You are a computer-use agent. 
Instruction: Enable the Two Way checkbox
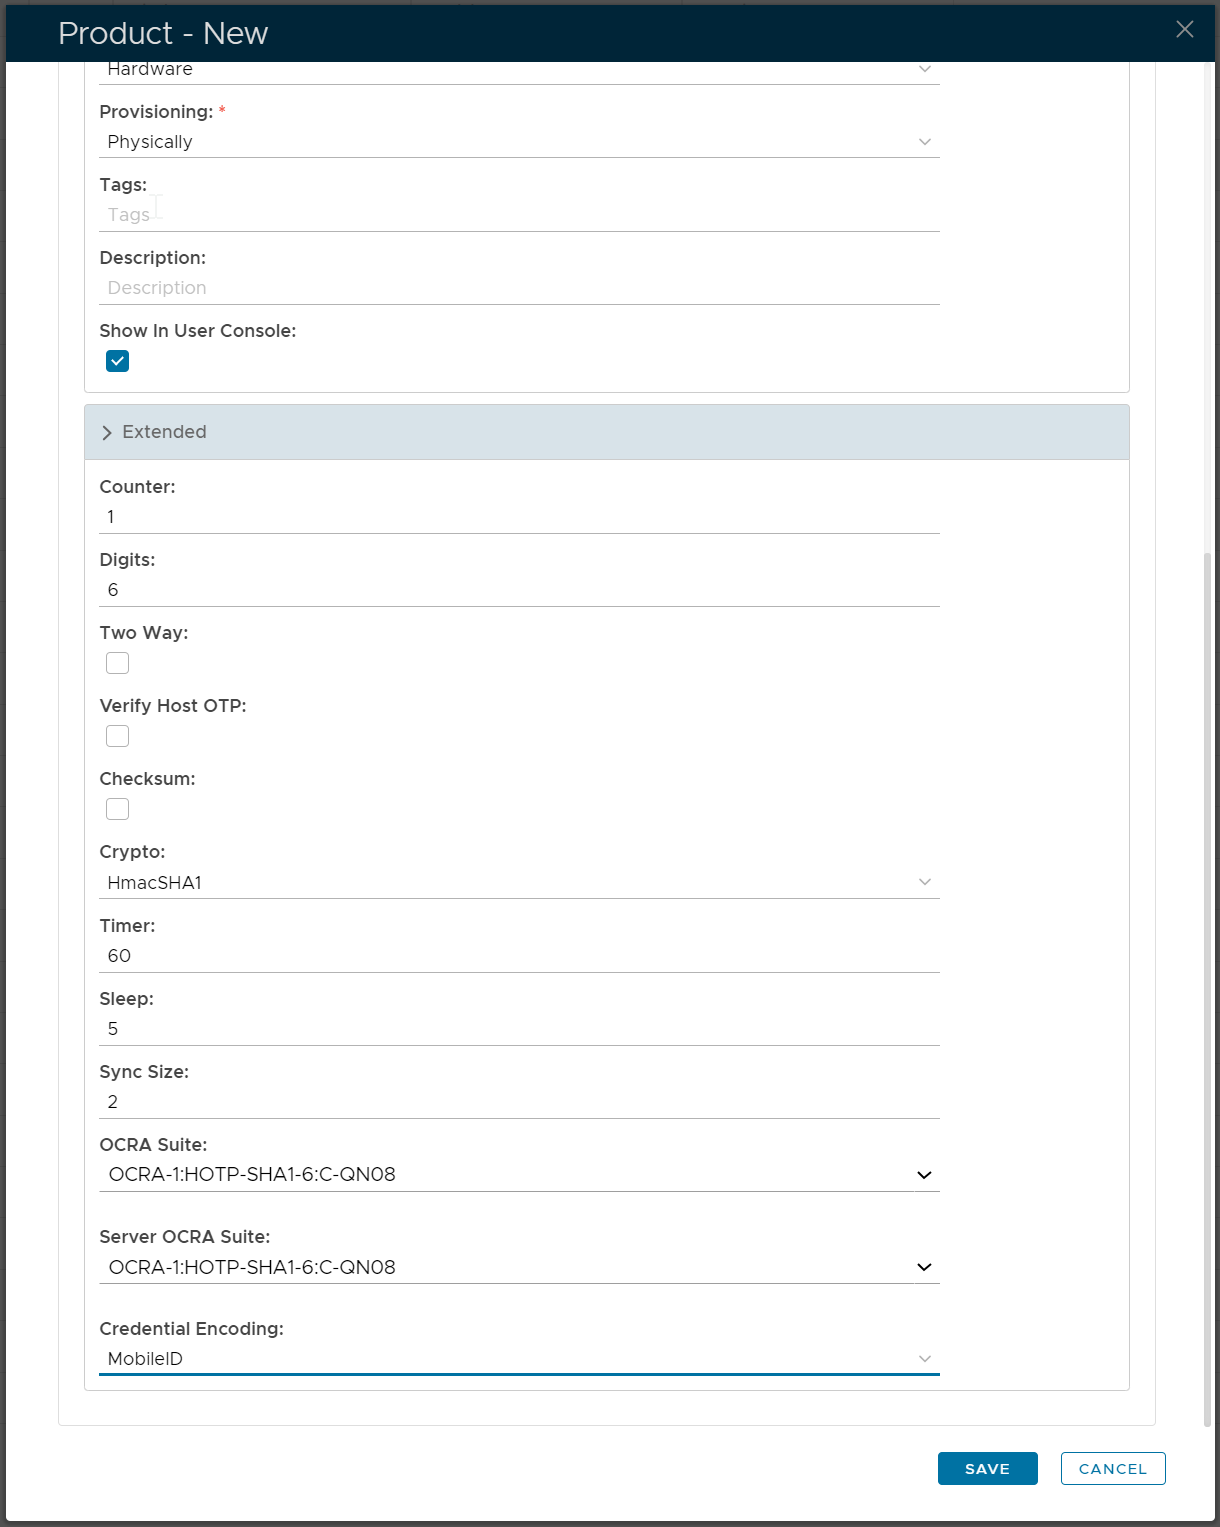[118, 663]
